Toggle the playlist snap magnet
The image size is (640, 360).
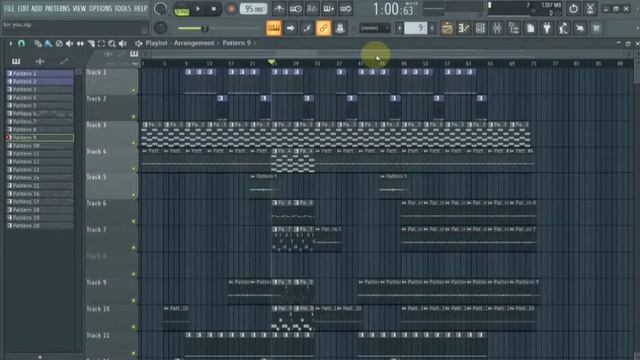point(21,43)
